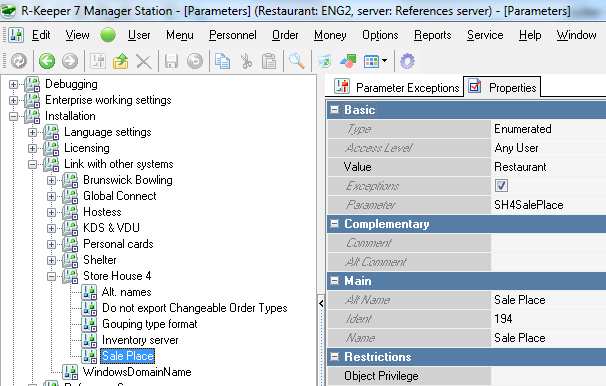Collapse the Store House 4 node

click(51, 276)
